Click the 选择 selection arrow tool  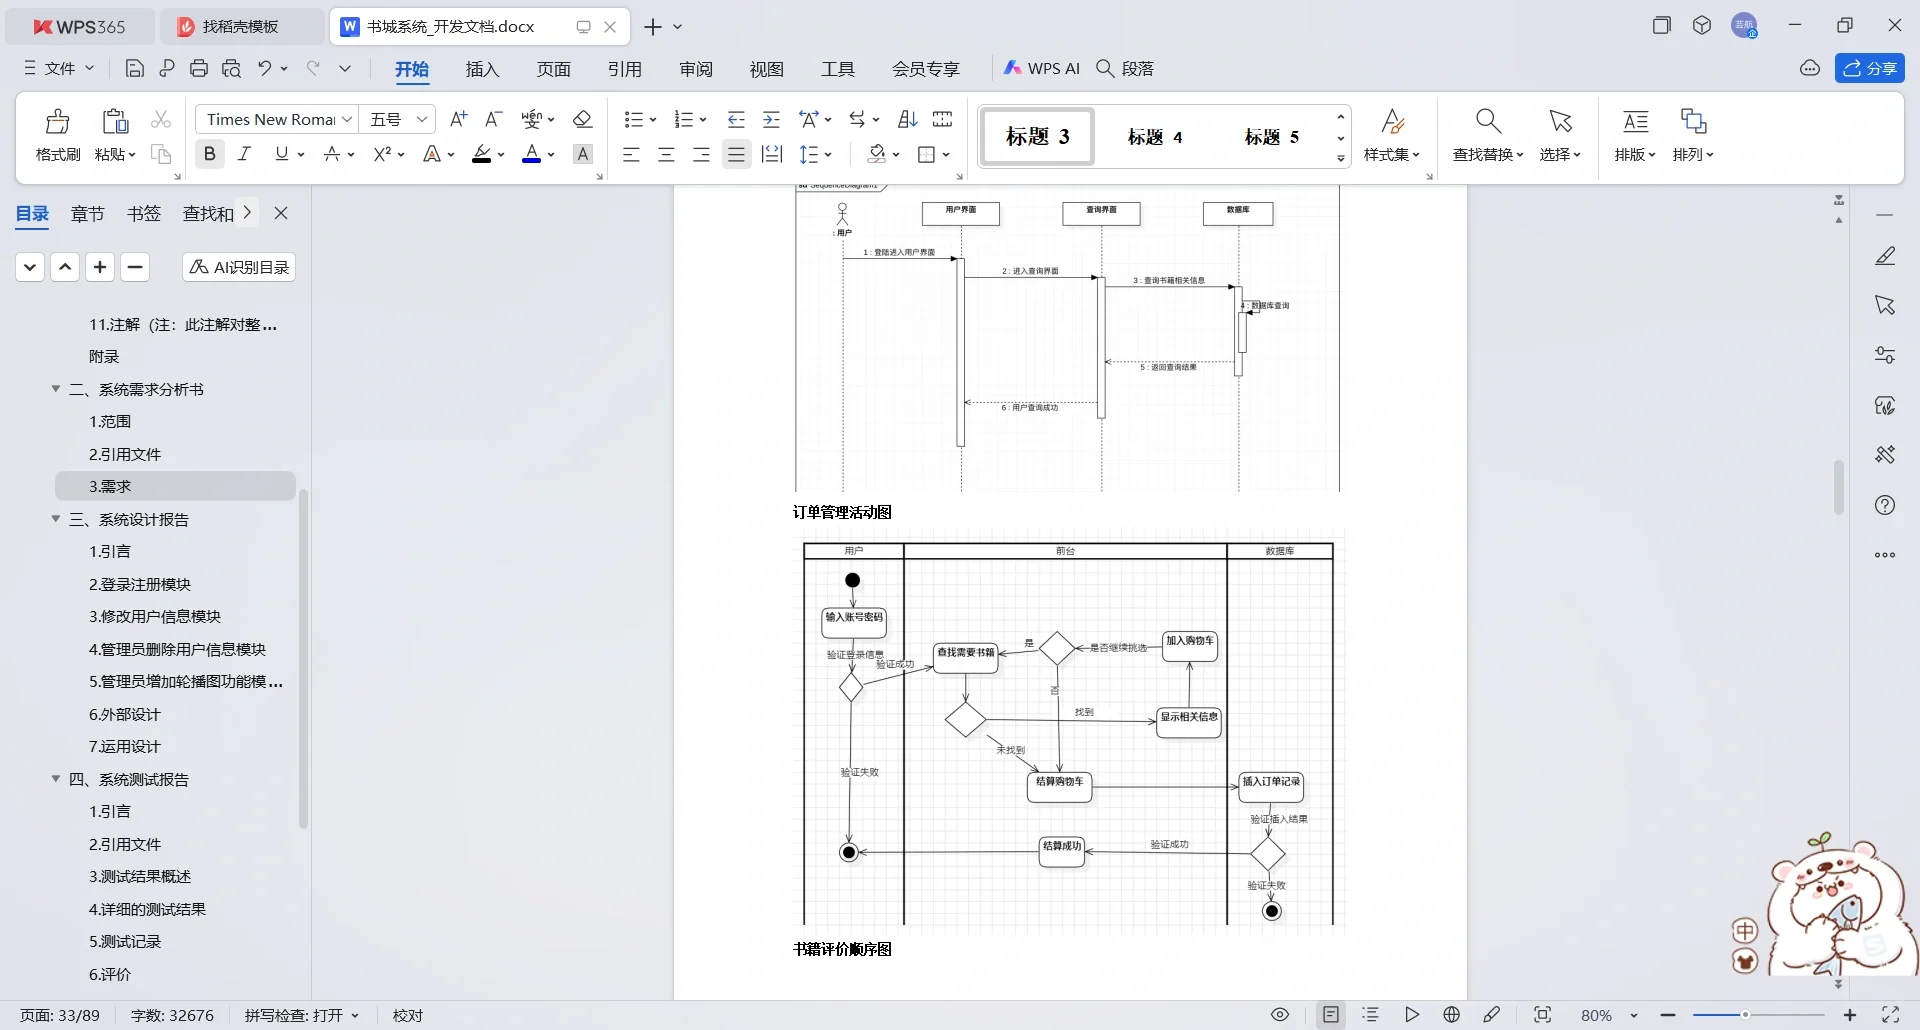[x=1561, y=135]
